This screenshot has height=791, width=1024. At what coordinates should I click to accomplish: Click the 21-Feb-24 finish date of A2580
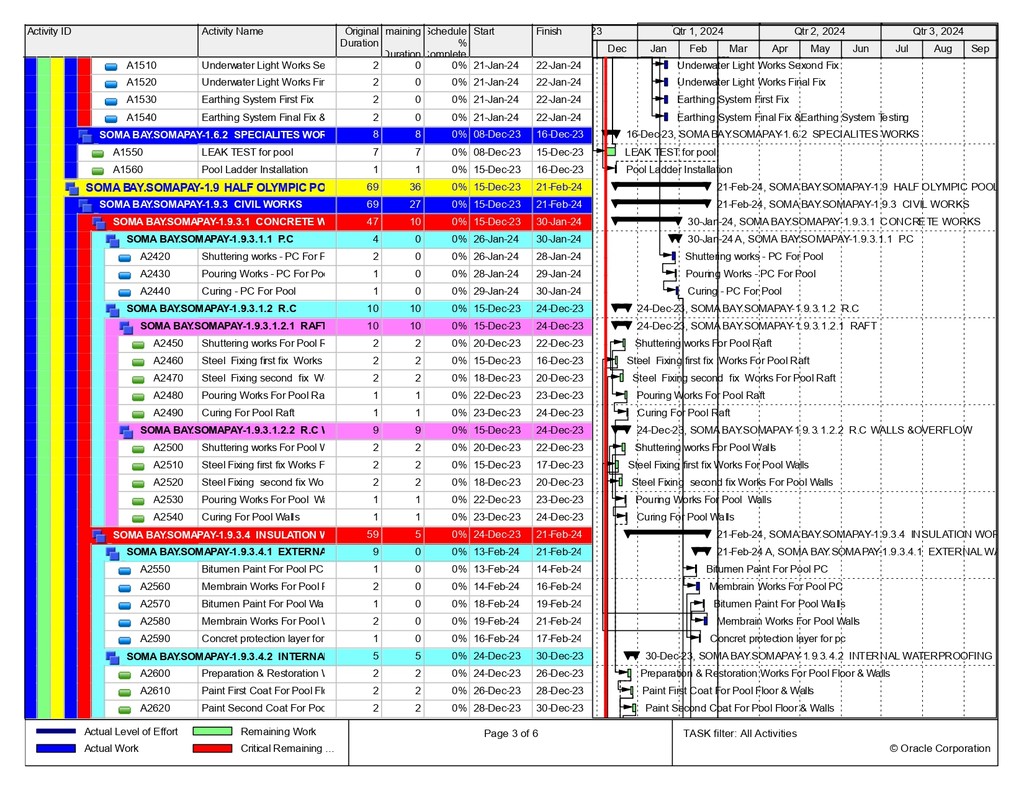[559, 622]
